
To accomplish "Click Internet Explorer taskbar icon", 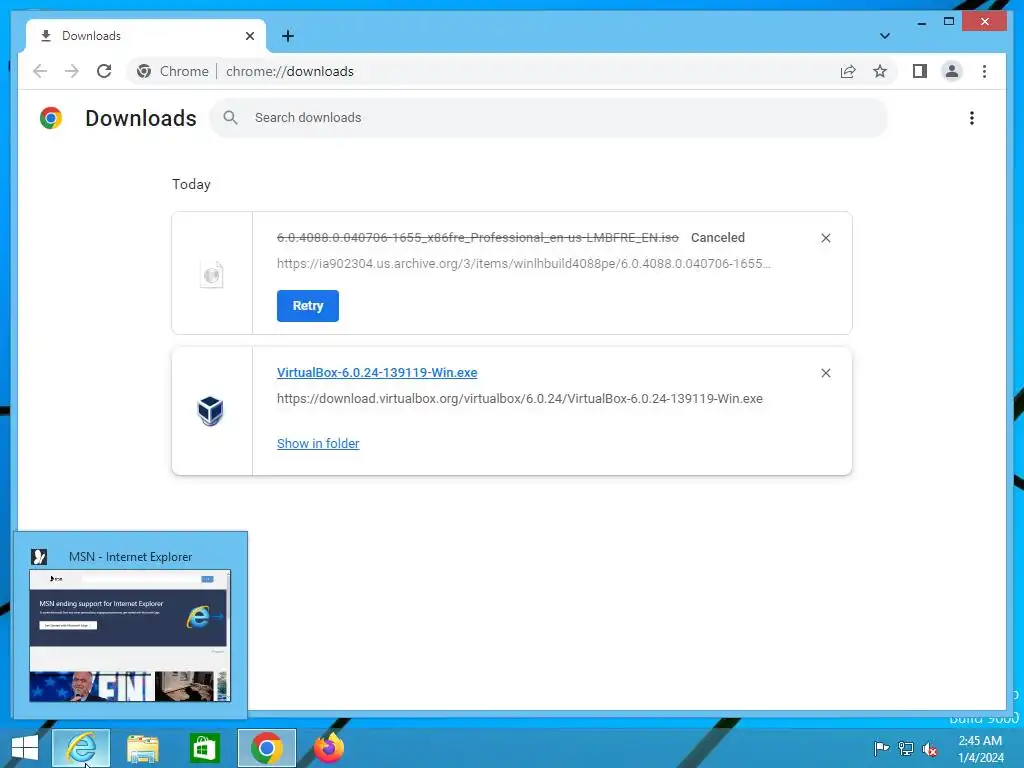I will (81, 748).
